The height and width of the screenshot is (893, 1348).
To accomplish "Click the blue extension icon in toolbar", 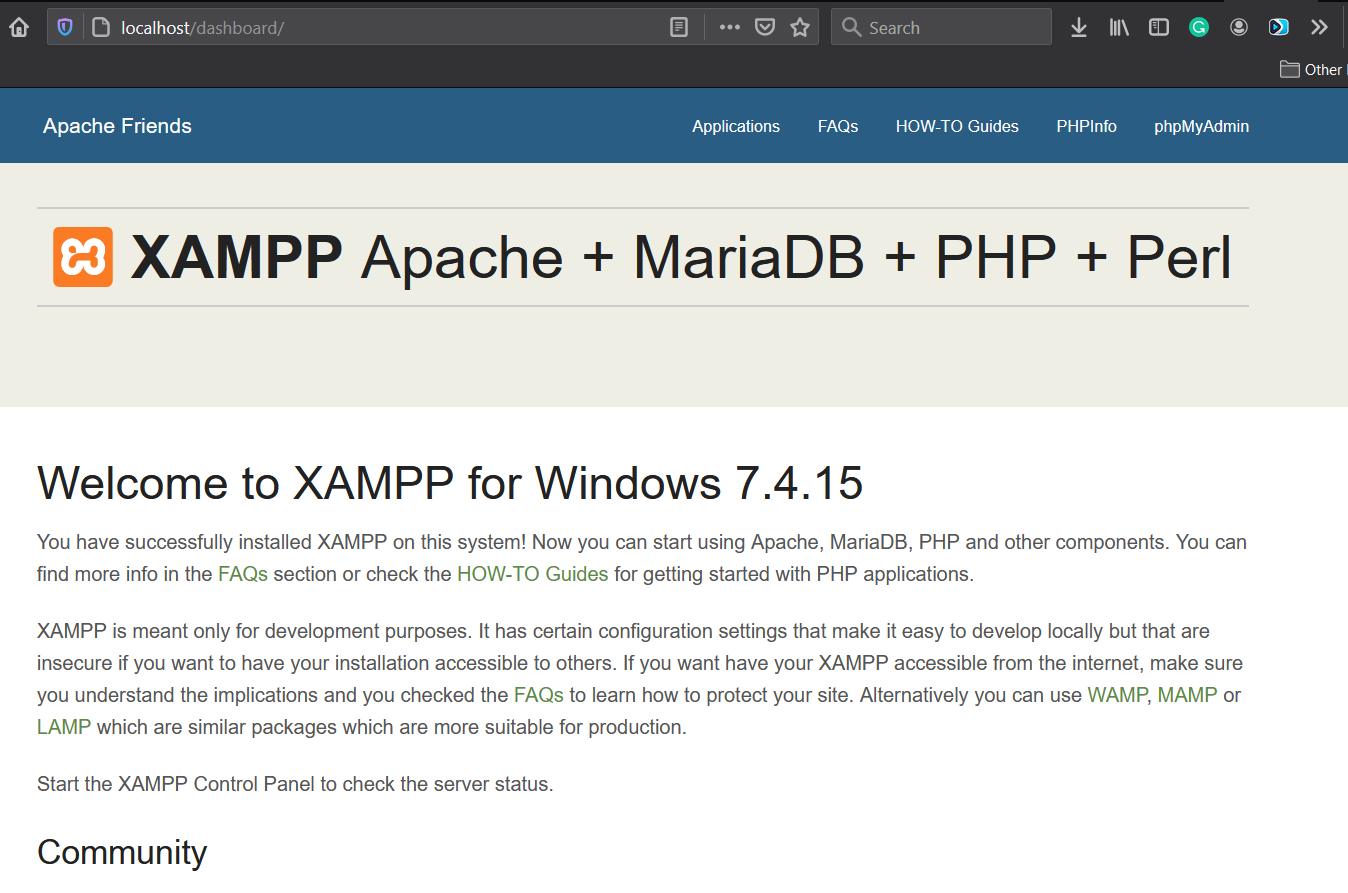I will coord(1279,28).
